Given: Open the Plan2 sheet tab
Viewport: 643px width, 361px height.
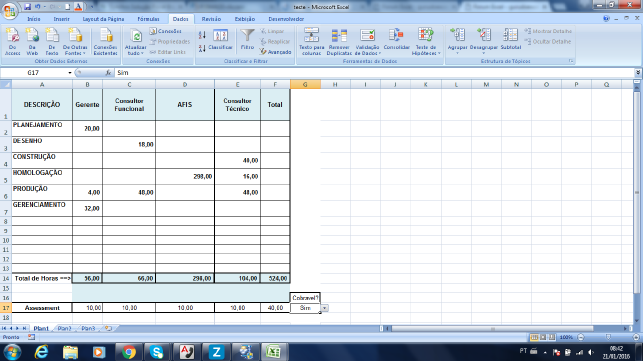Looking at the screenshot, I should point(64,328).
